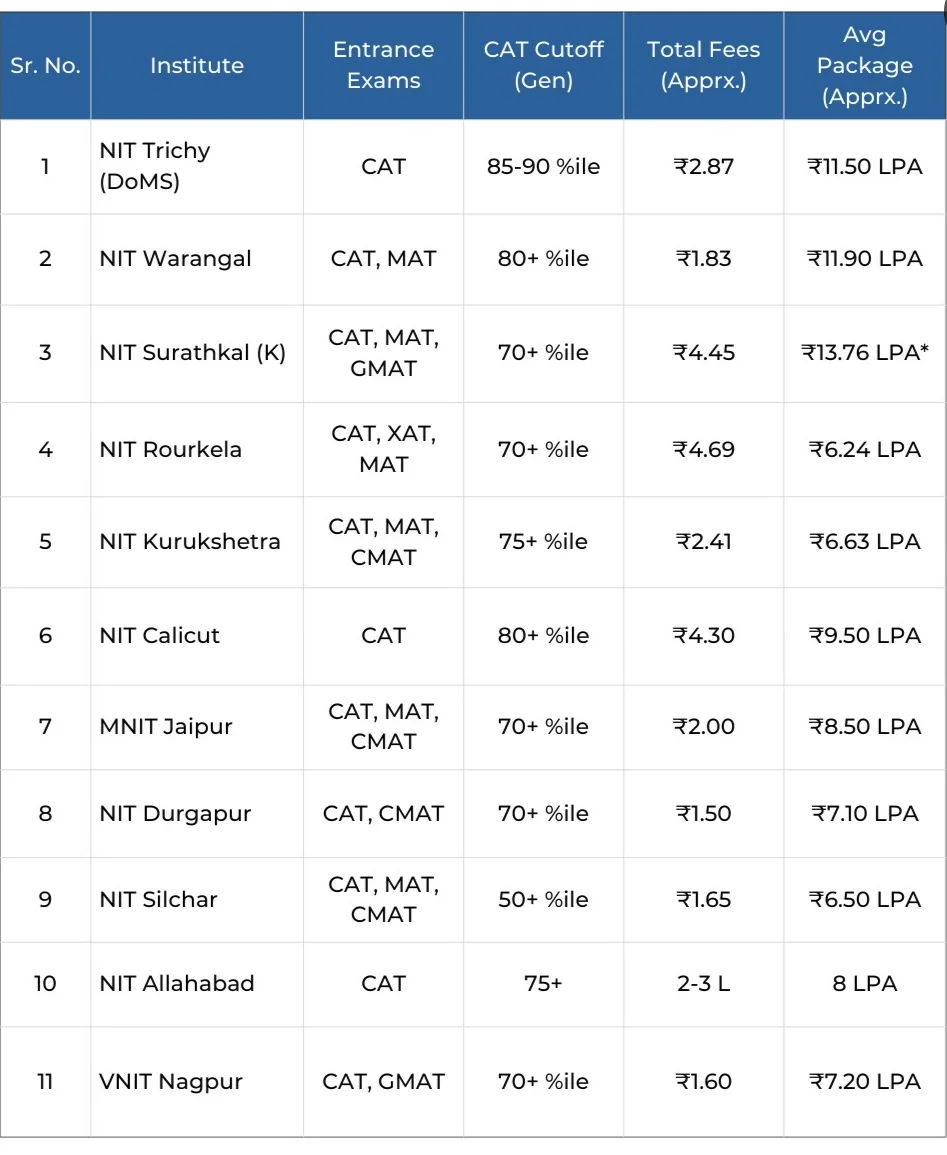Click the Institute column header
The height and width of the screenshot is (1155, 947).
point(197,66)
